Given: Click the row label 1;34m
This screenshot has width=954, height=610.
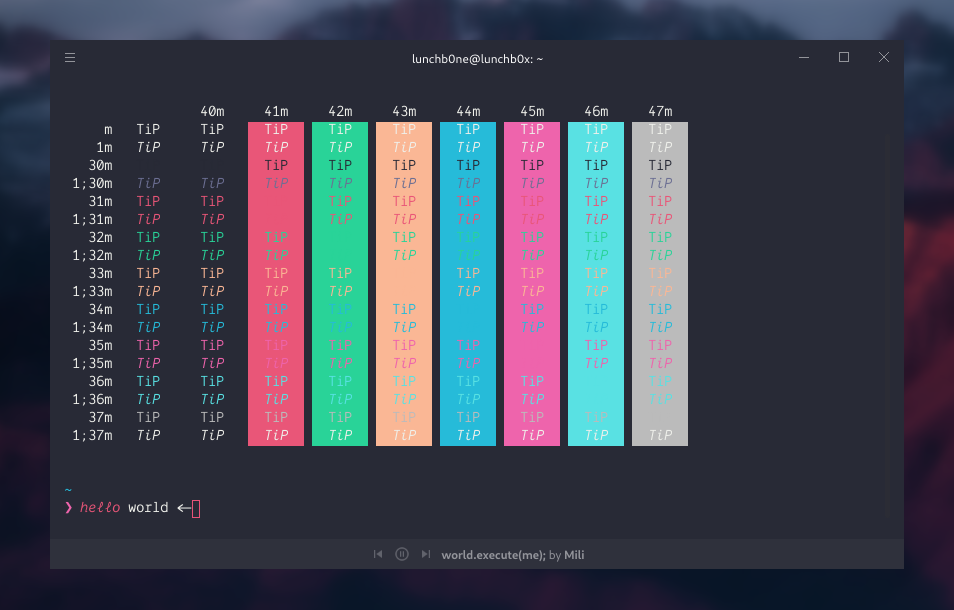Looking at the screenshot, I should tap(92, 327).
